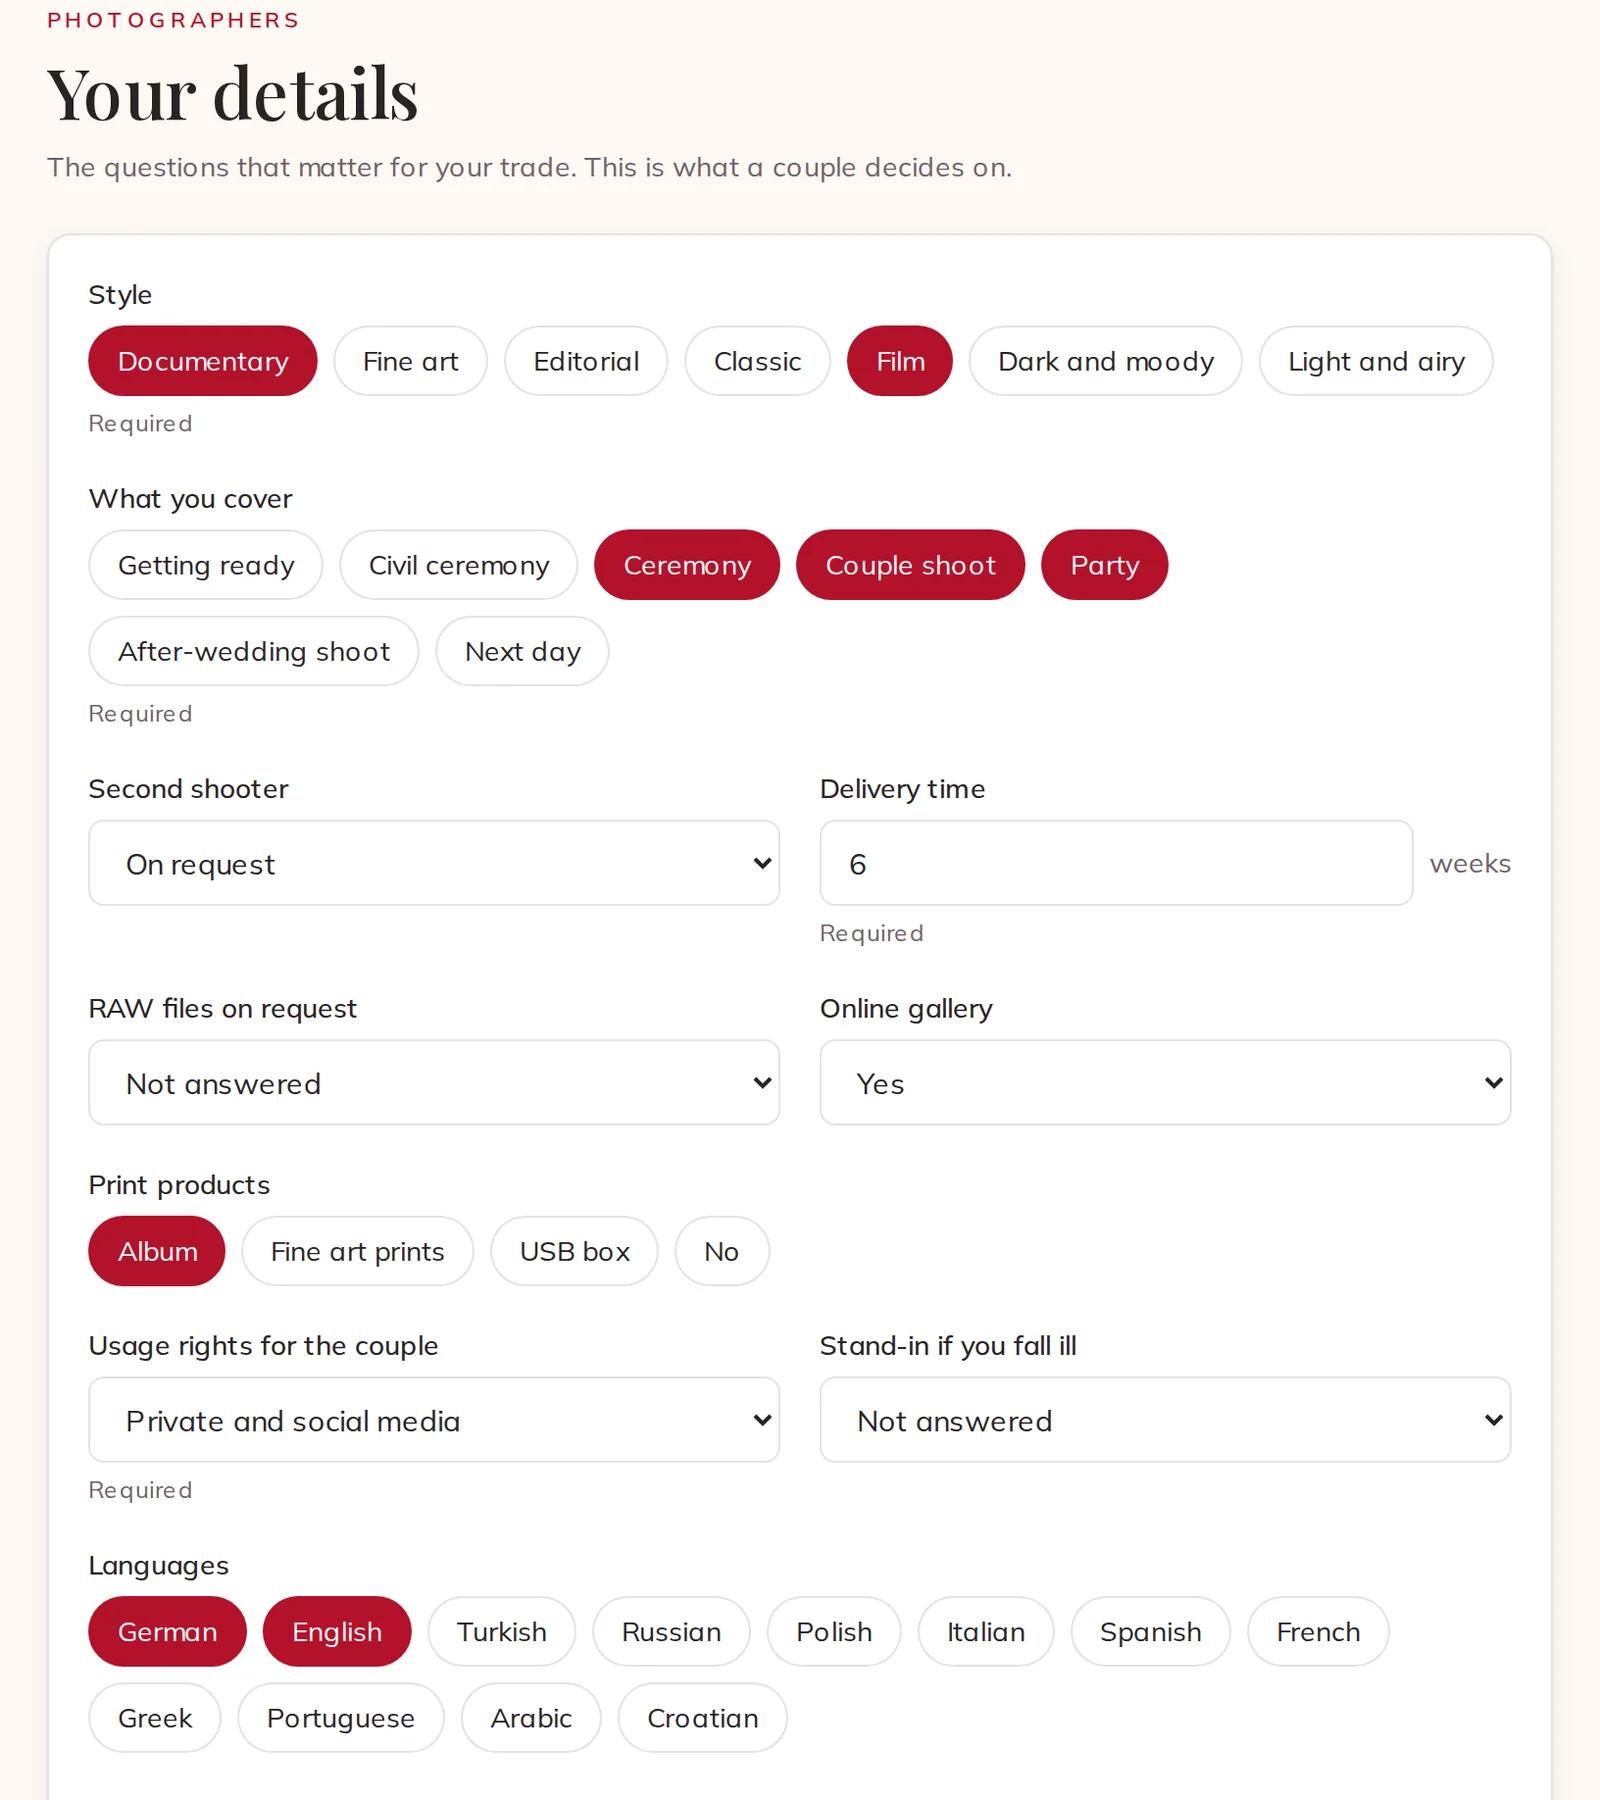
Task: Click the Delivery time weeks input field
Action: click(1116, 864)
